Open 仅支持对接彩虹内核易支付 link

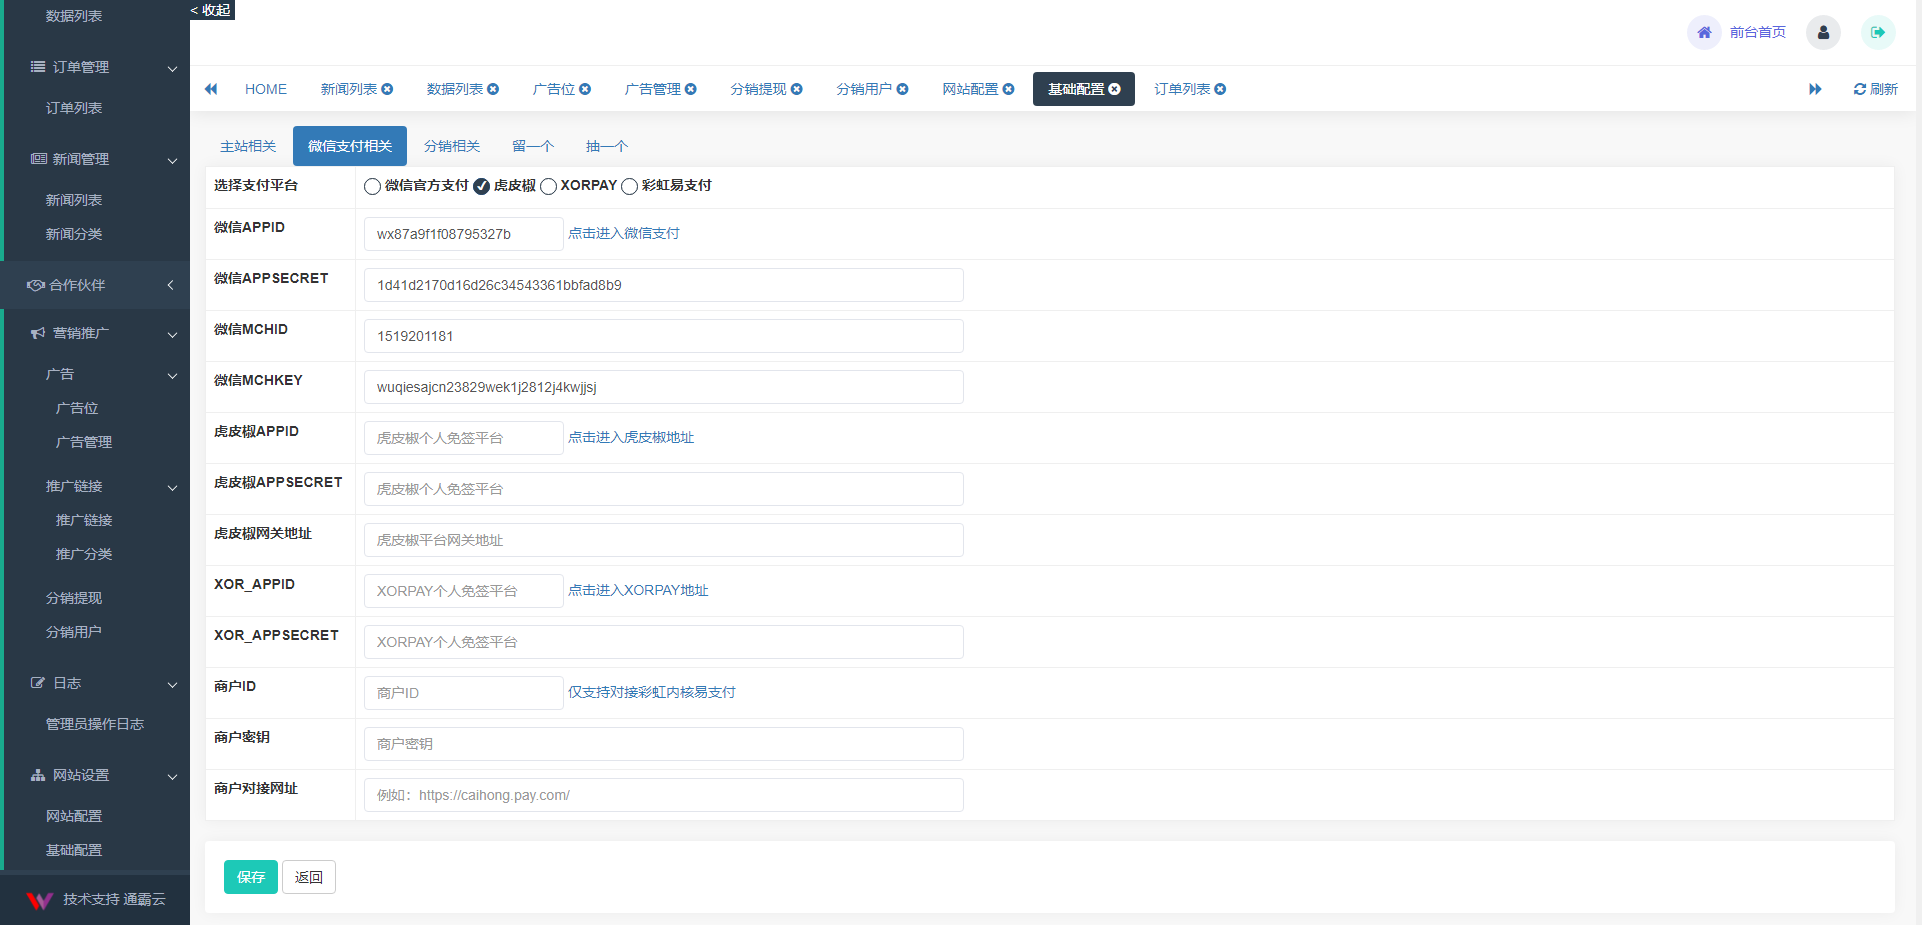pos(652,692)
